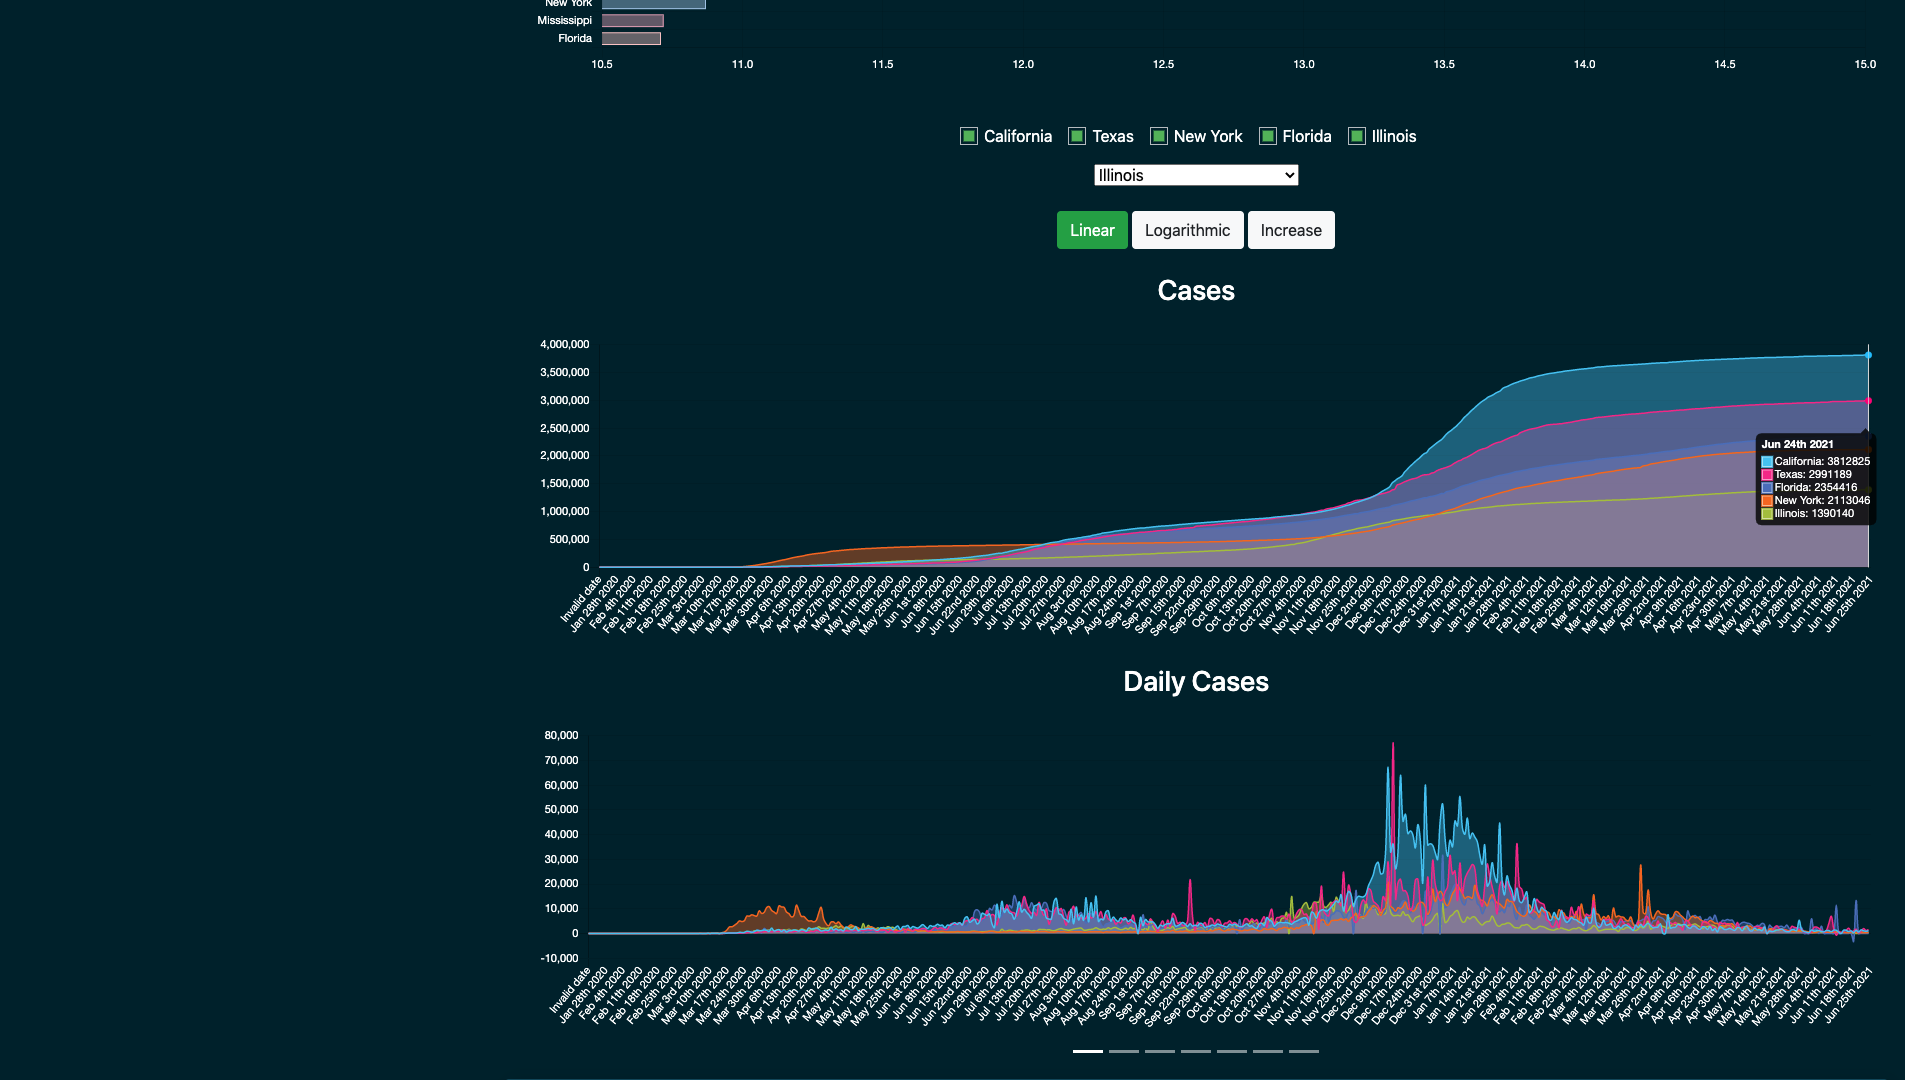The height and width of the screenshot is (1080, 1905).
Task: Click the Increase button
Action: coord(1291,230)
